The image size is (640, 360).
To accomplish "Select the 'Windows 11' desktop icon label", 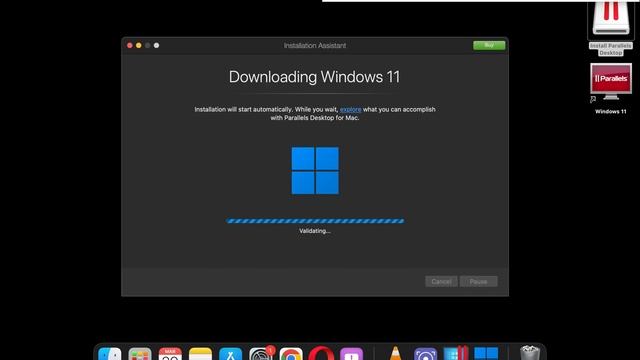I will pos(611,111).
